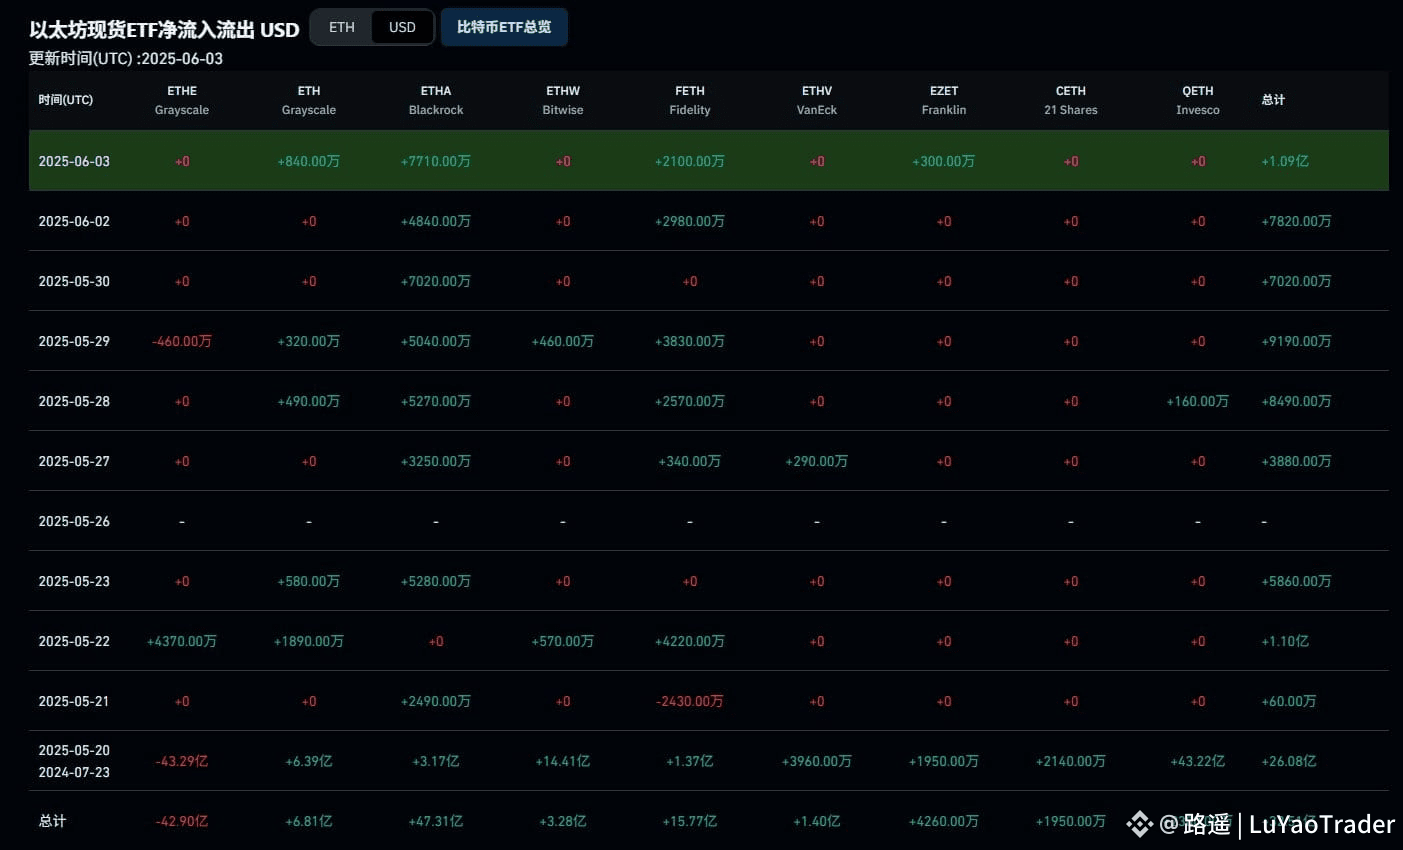Click the QETH Invesco column header
Image resolution: width=1403 pixels, height=850 pixels.
click(x=1198, y=100)
